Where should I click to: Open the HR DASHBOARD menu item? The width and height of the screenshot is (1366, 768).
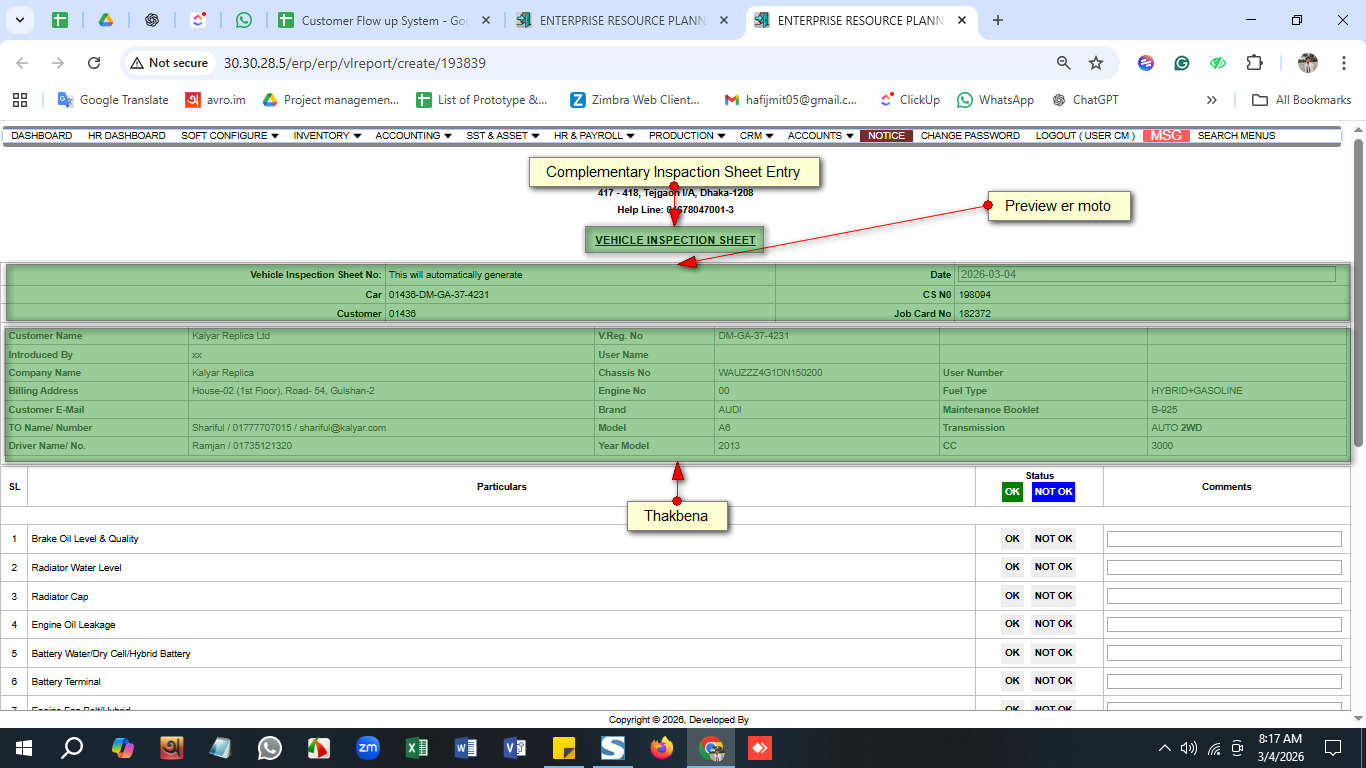point(126,136)
